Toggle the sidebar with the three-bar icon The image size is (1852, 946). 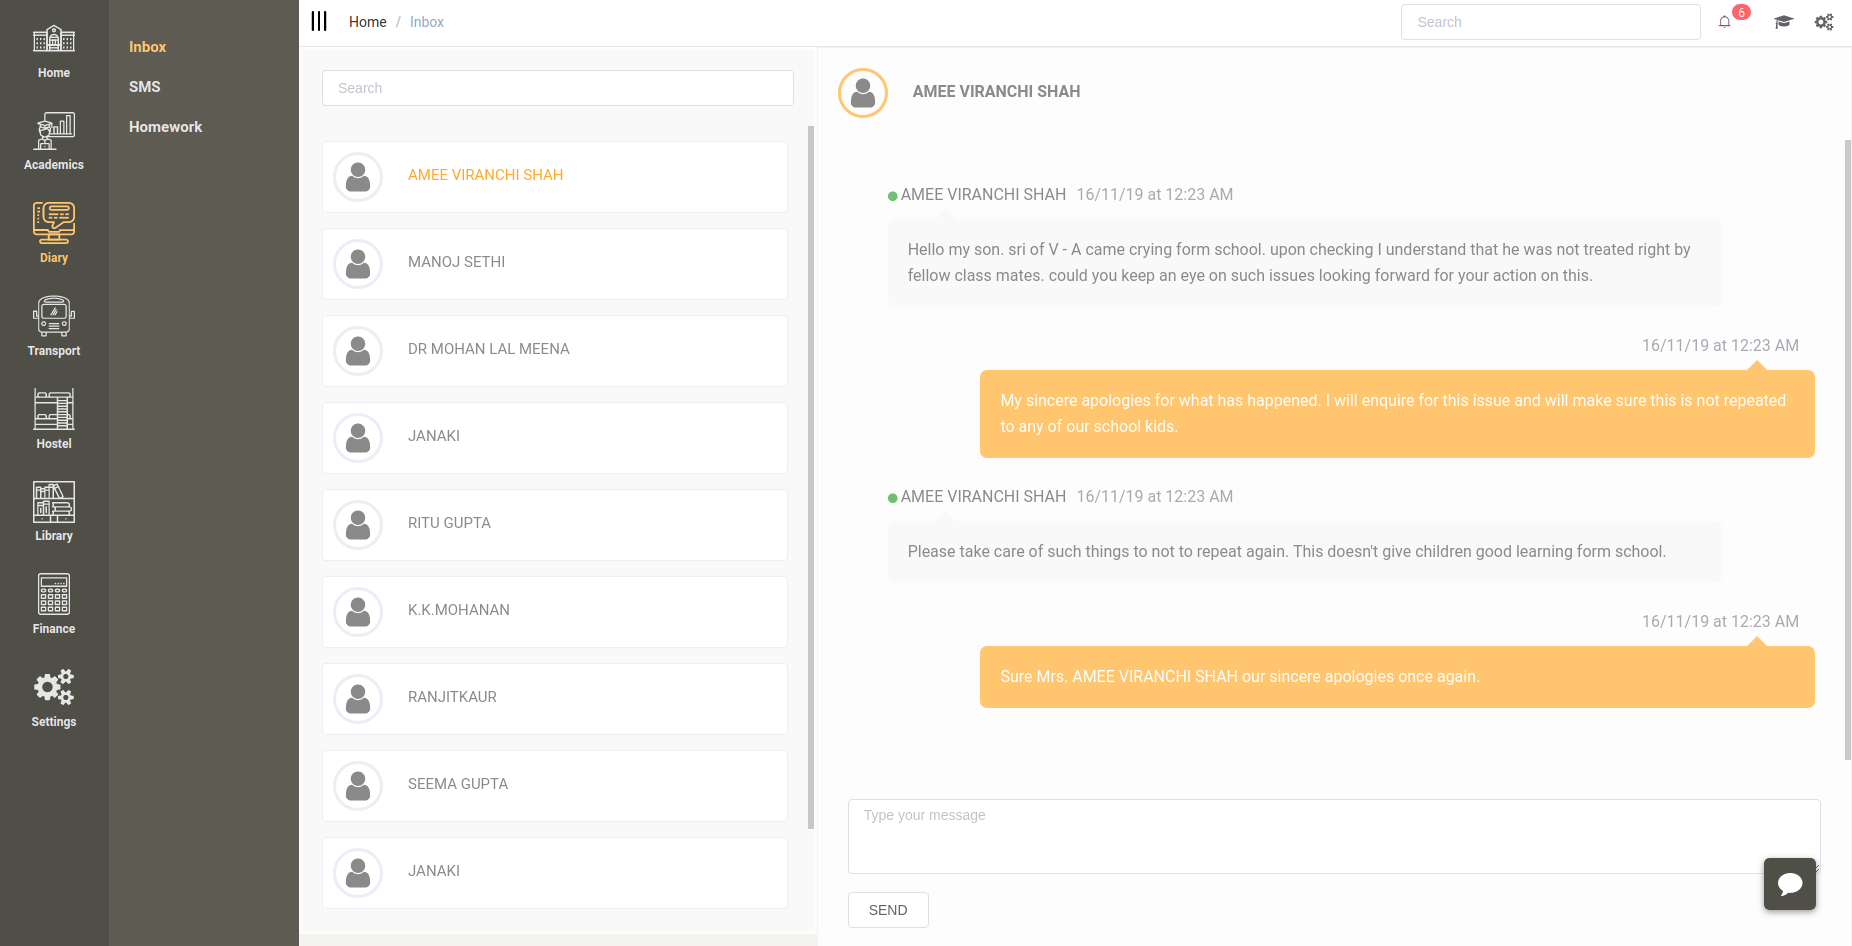click(319, 22)
